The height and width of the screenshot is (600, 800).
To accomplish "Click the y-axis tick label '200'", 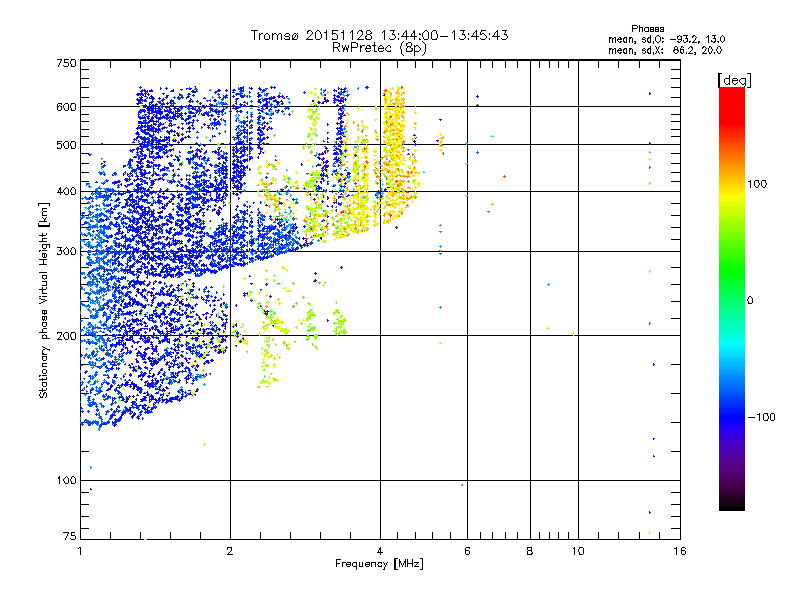I will 66,336.
